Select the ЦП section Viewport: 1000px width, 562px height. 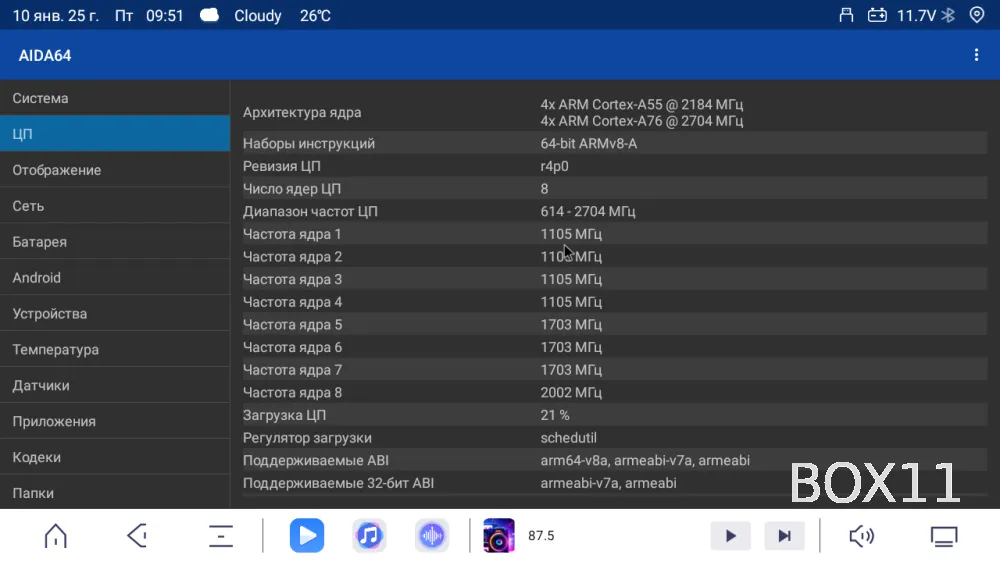(x=115, y=134)
